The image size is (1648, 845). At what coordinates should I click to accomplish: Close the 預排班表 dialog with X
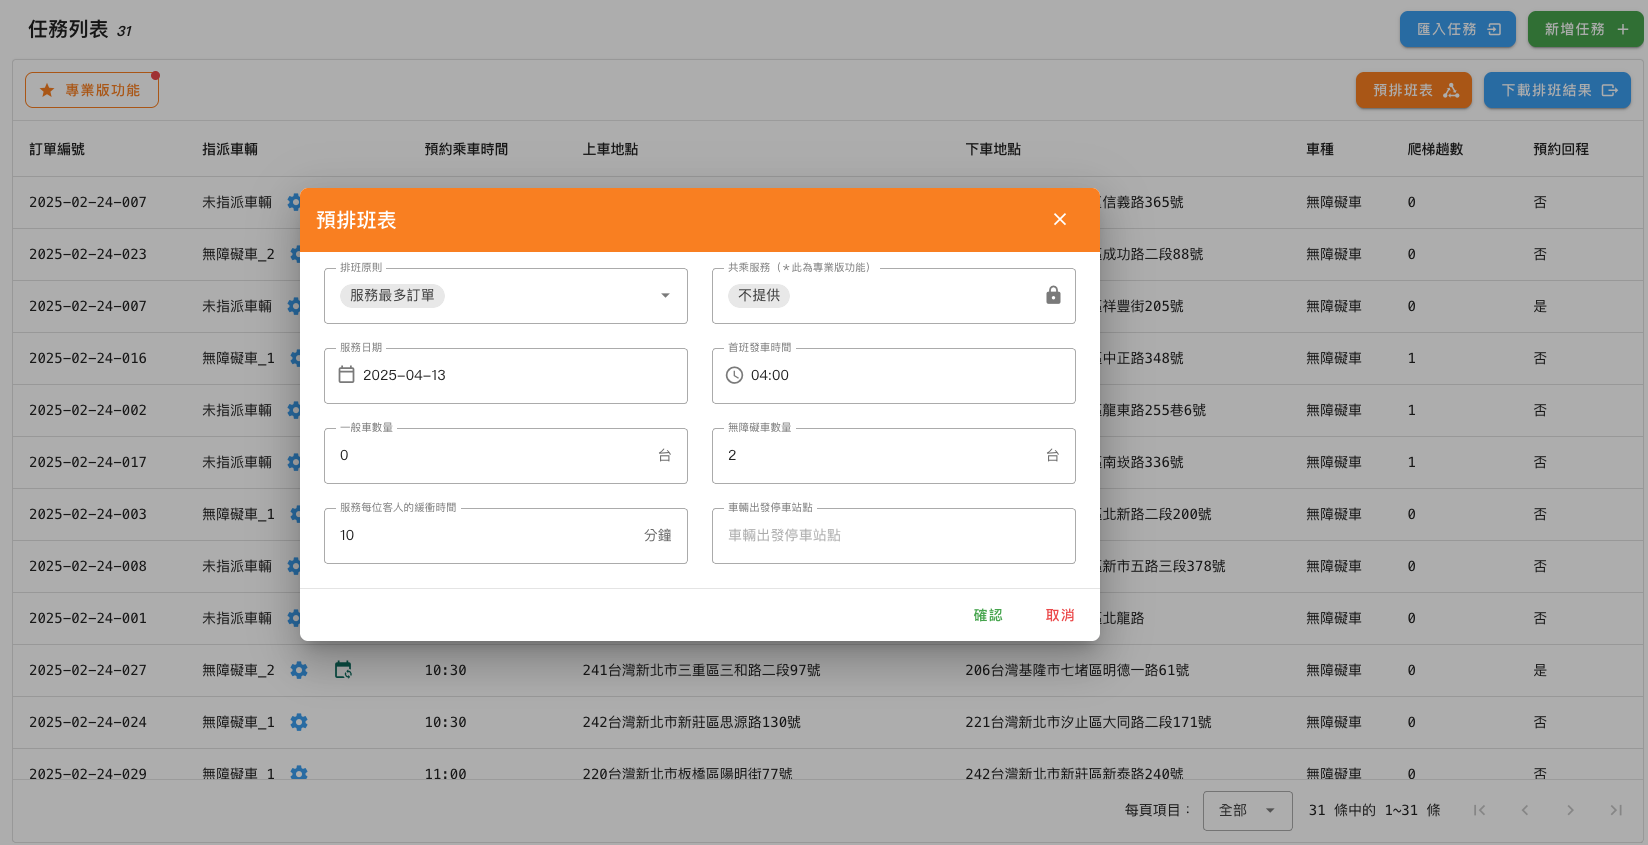pos(1060,220)
